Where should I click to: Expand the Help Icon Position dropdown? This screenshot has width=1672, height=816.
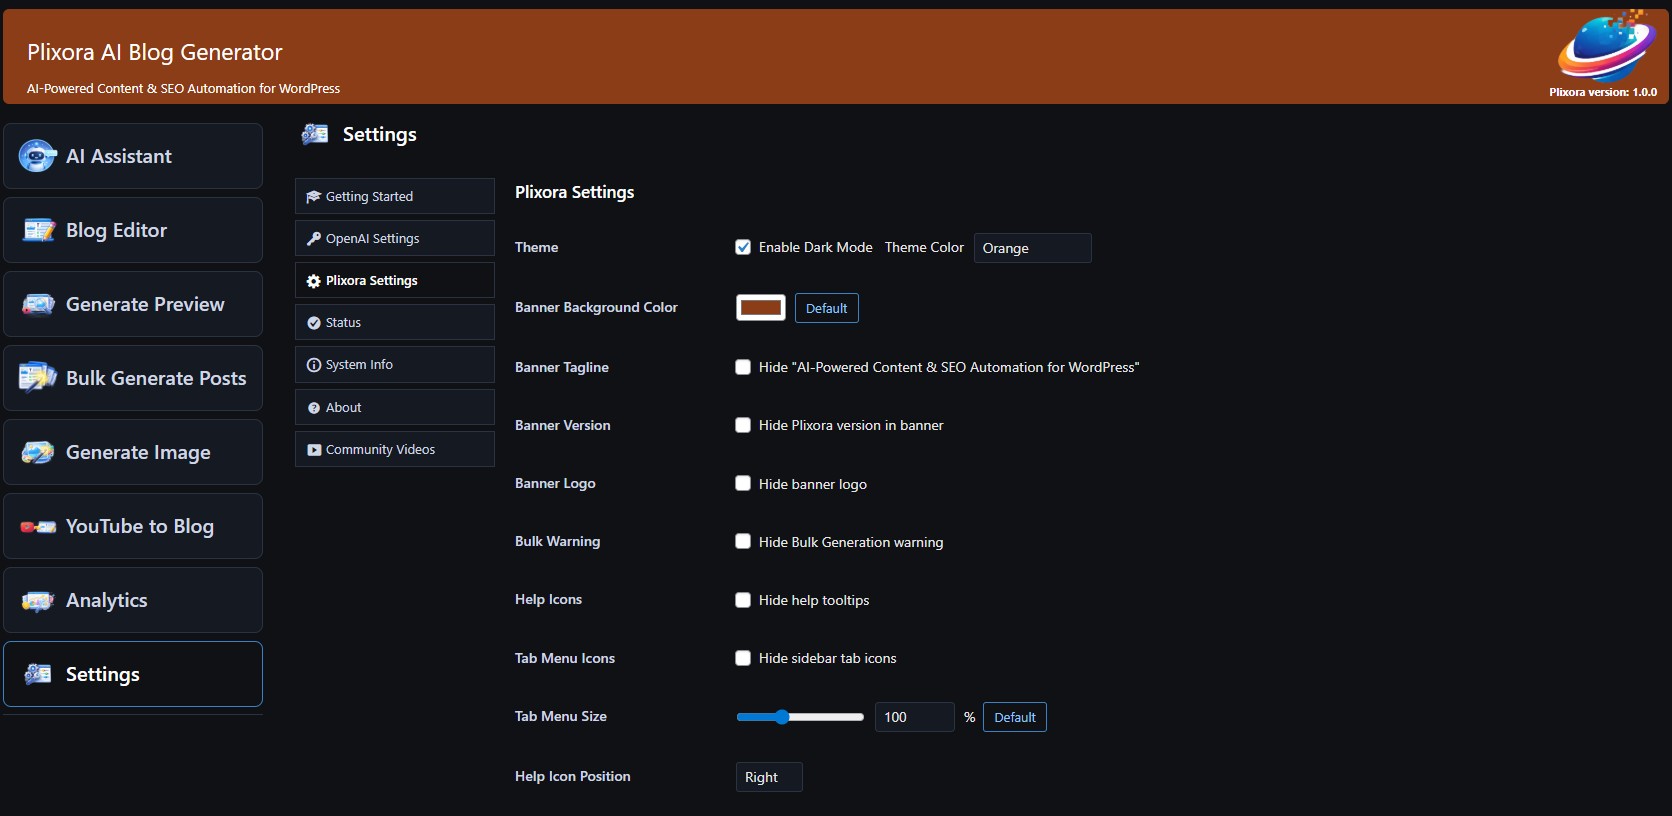[x=768, y=777]
